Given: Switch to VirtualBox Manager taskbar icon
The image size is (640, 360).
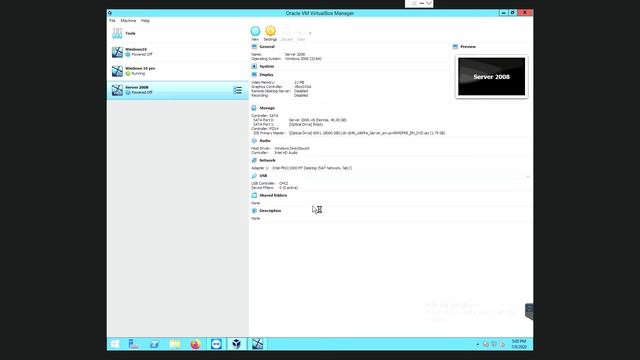Looking at the screenshot, I should (236, 344).
